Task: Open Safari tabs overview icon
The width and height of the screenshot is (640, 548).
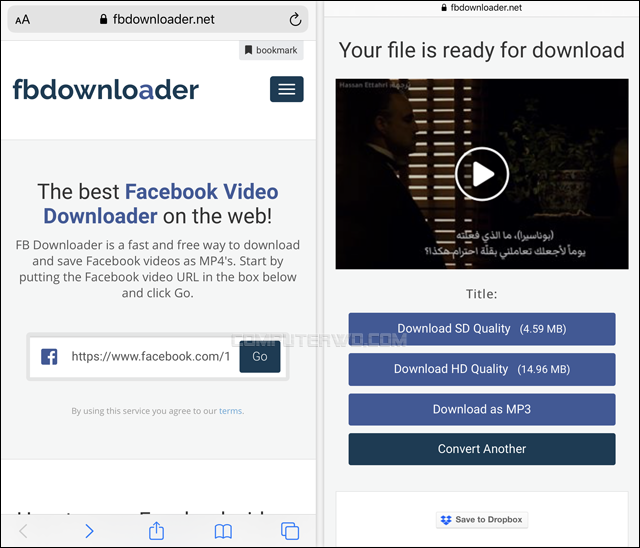Action: tap(290, 531)
